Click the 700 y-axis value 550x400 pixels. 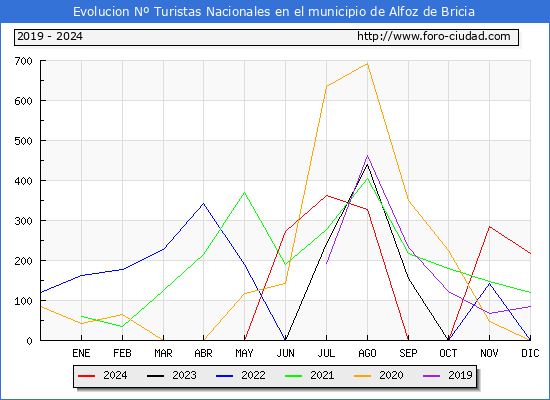(24, 61)
